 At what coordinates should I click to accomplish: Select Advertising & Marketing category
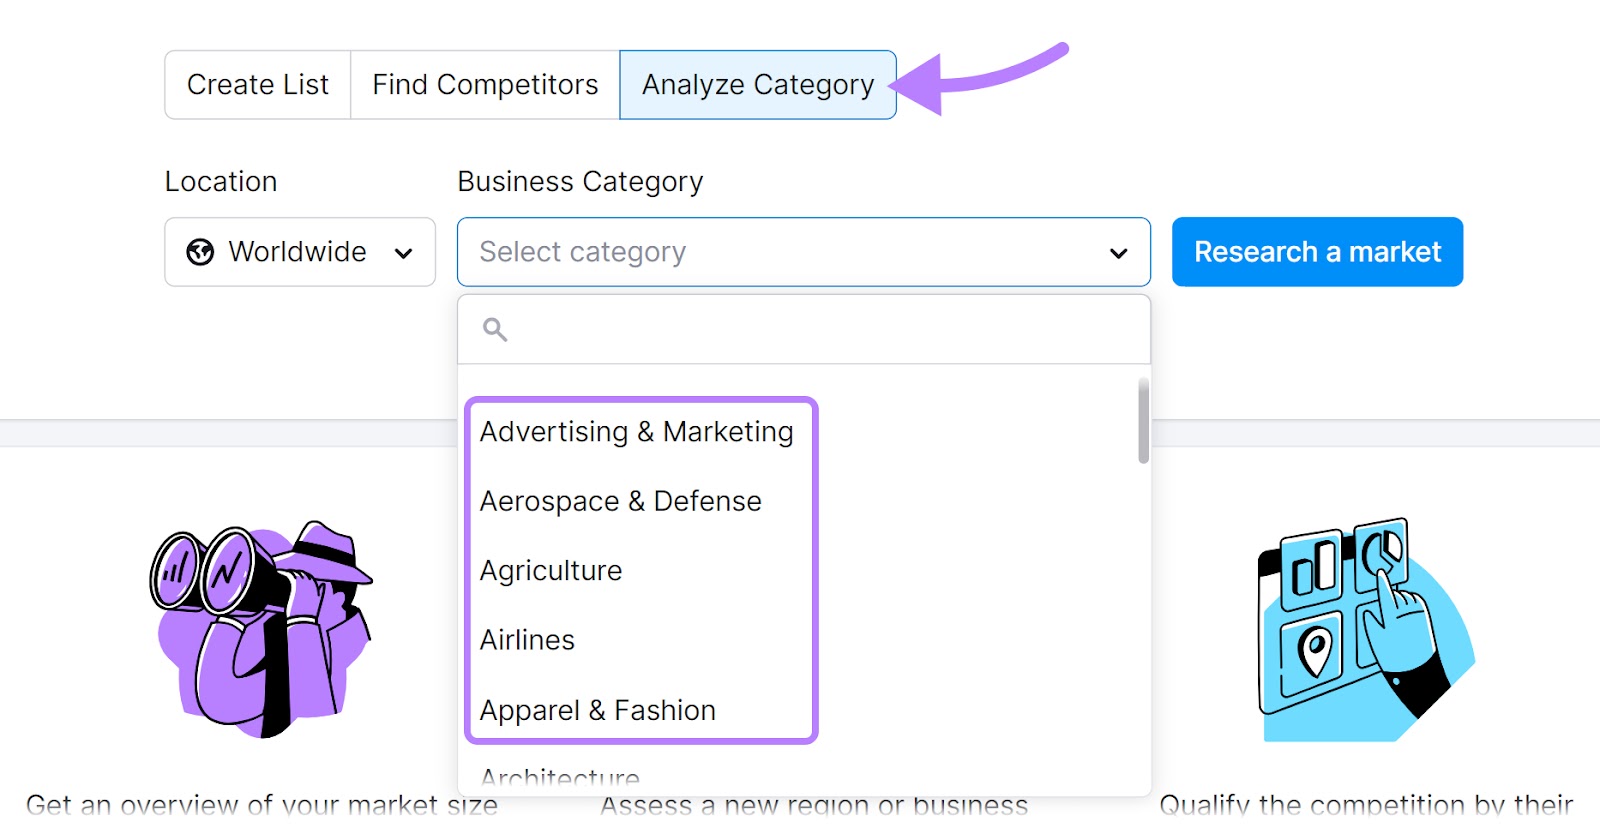tap(637, 432)
